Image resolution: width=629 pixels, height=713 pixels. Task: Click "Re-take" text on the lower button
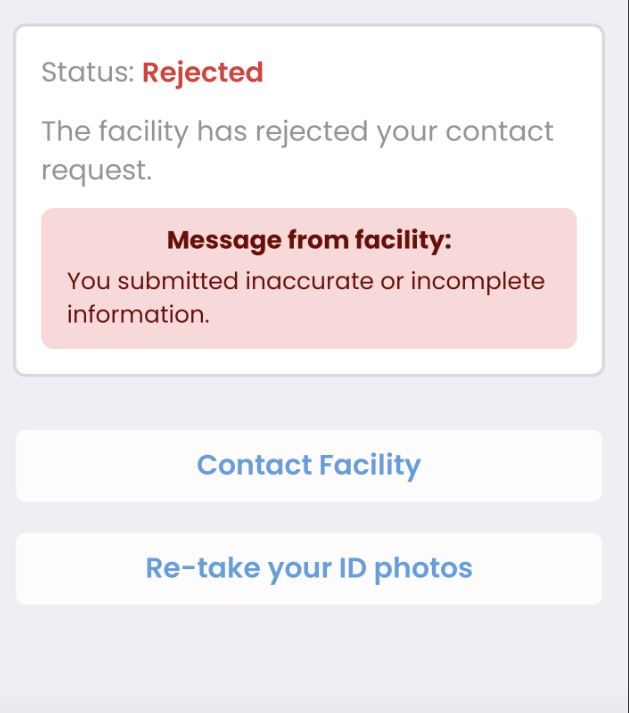(x=203, y=568)
